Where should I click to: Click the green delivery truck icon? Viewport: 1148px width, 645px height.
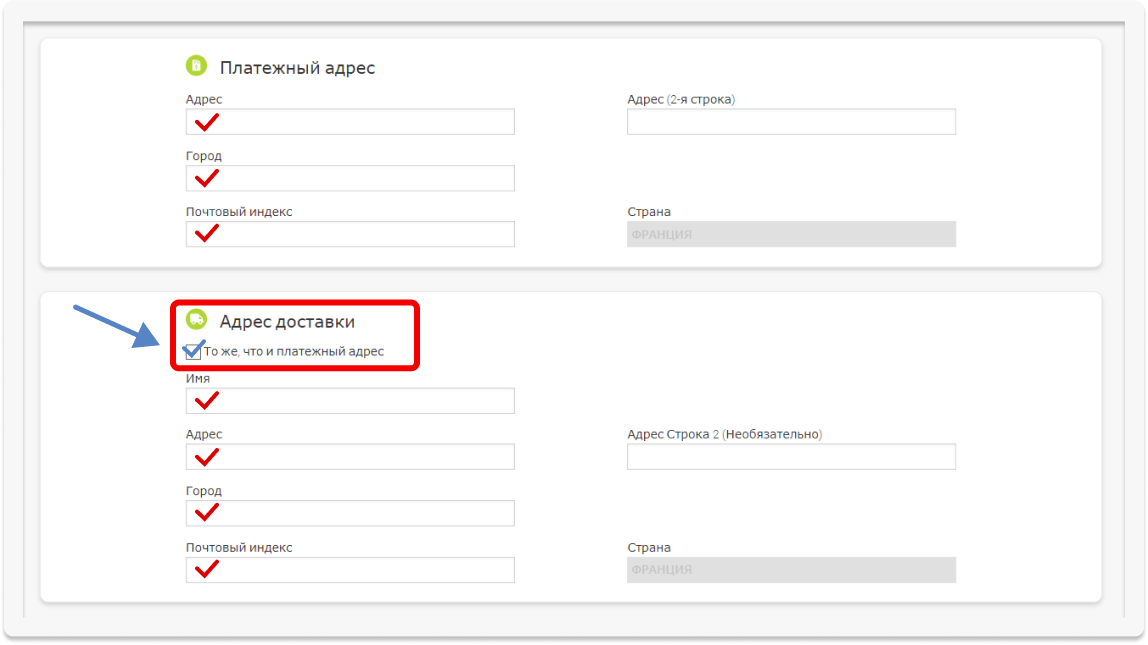[x=196, y=320]
